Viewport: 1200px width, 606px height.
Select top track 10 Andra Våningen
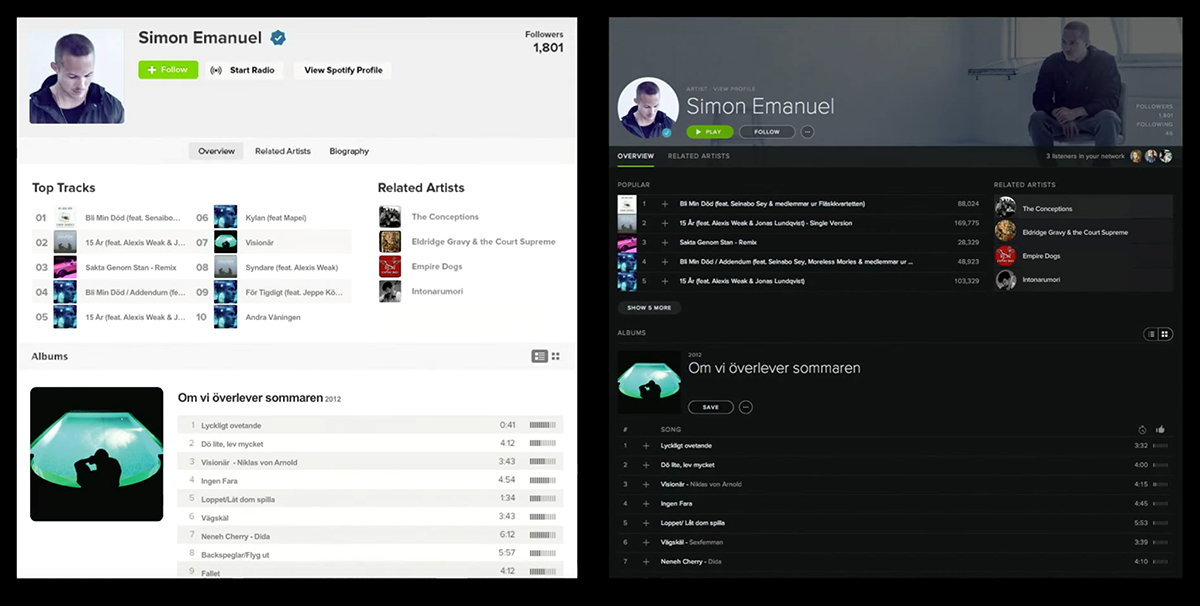(x=273, y=317)
